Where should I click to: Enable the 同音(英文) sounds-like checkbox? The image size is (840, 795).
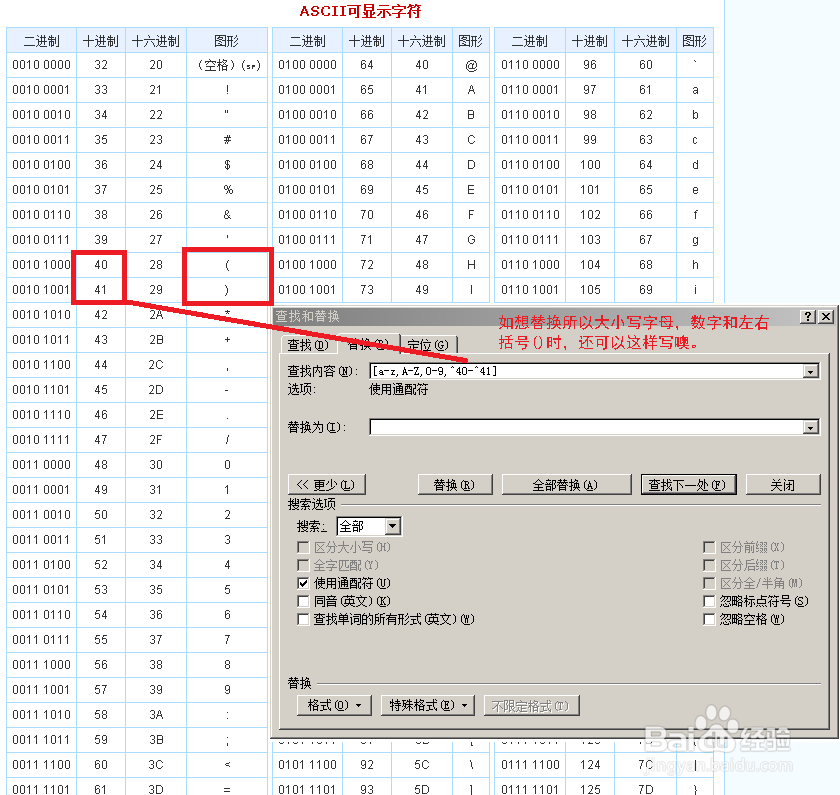coord(303,601)
